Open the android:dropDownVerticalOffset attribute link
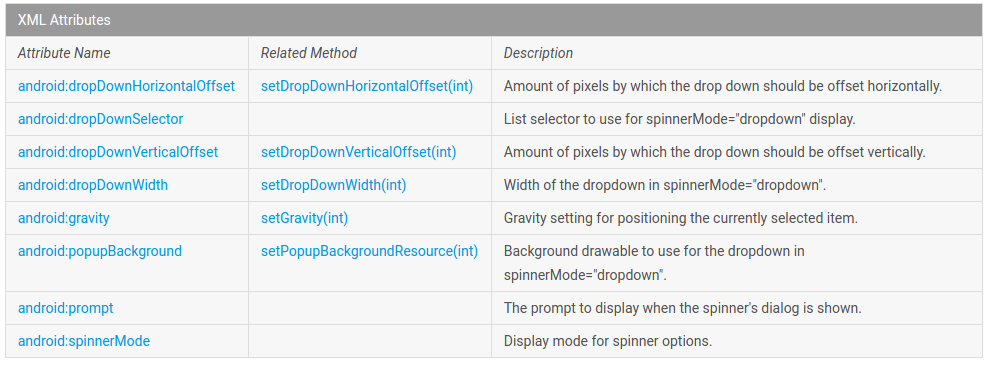 tap(118, 152)
